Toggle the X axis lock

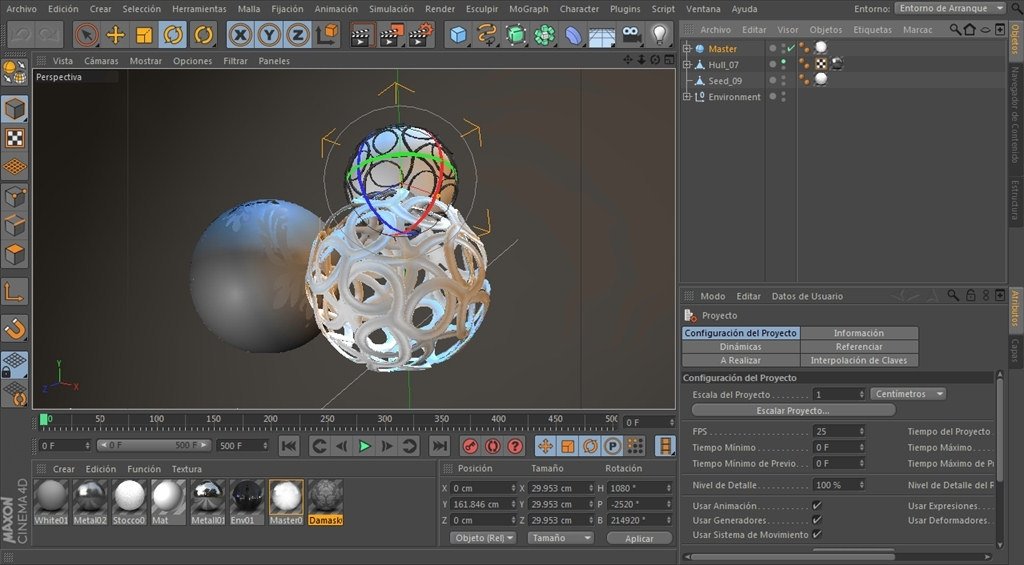240,35
